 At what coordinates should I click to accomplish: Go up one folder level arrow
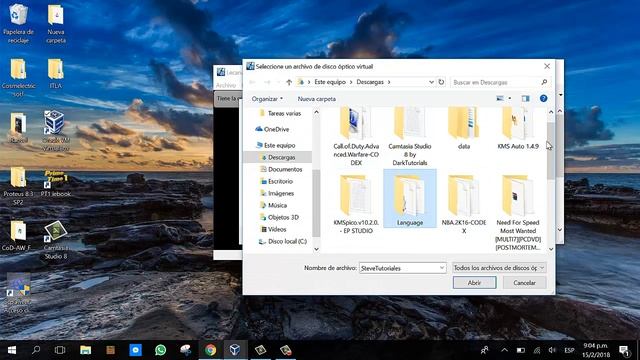click(x=289, y=82)
